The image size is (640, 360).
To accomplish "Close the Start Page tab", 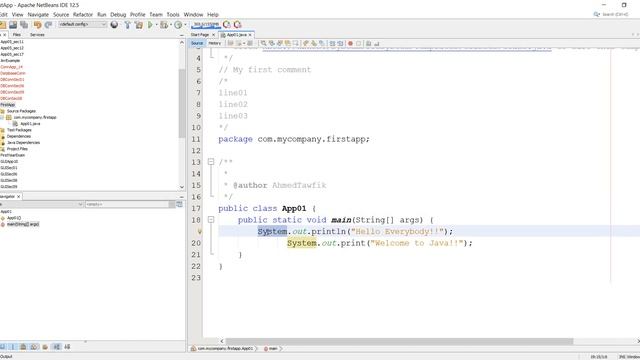I will coord(213,35).
